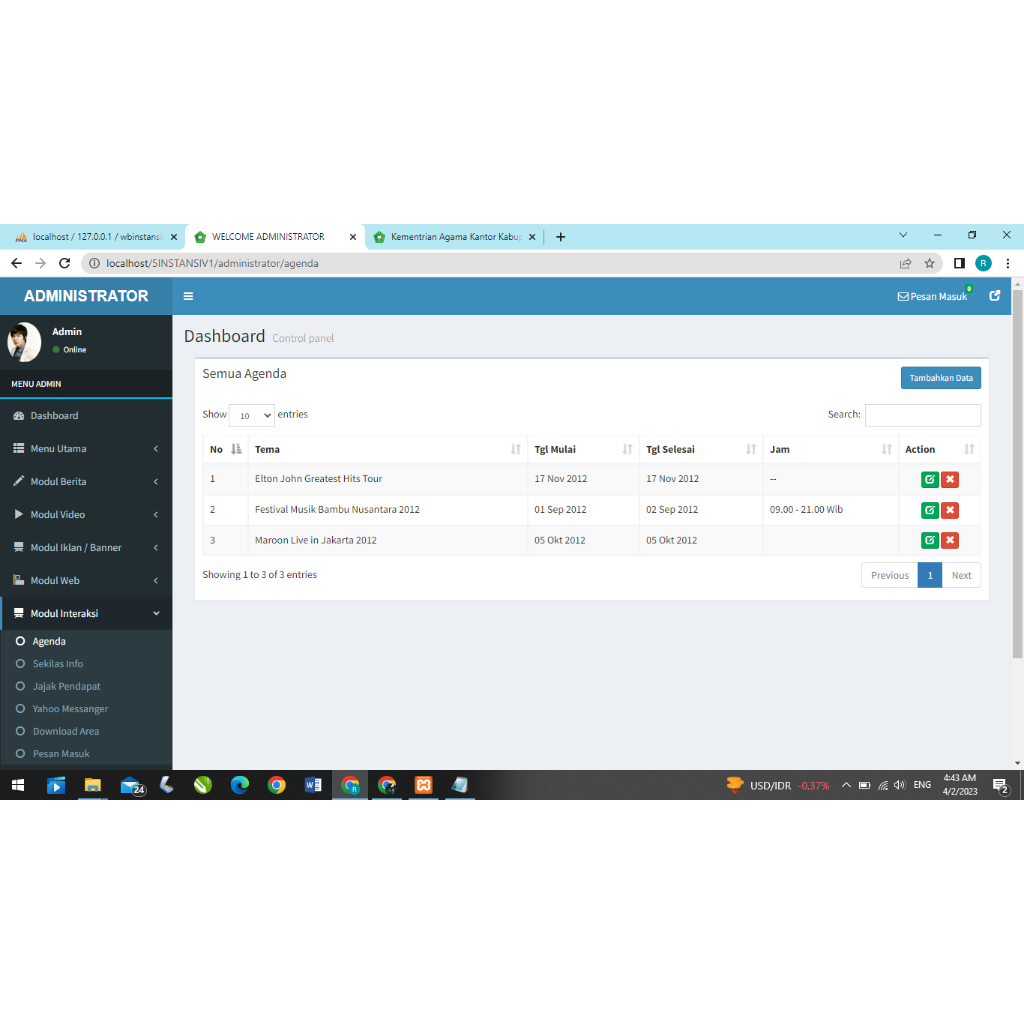Click the green edit icon for Elton John row
Viewport: 1024px width, 1024px height.
929,479
